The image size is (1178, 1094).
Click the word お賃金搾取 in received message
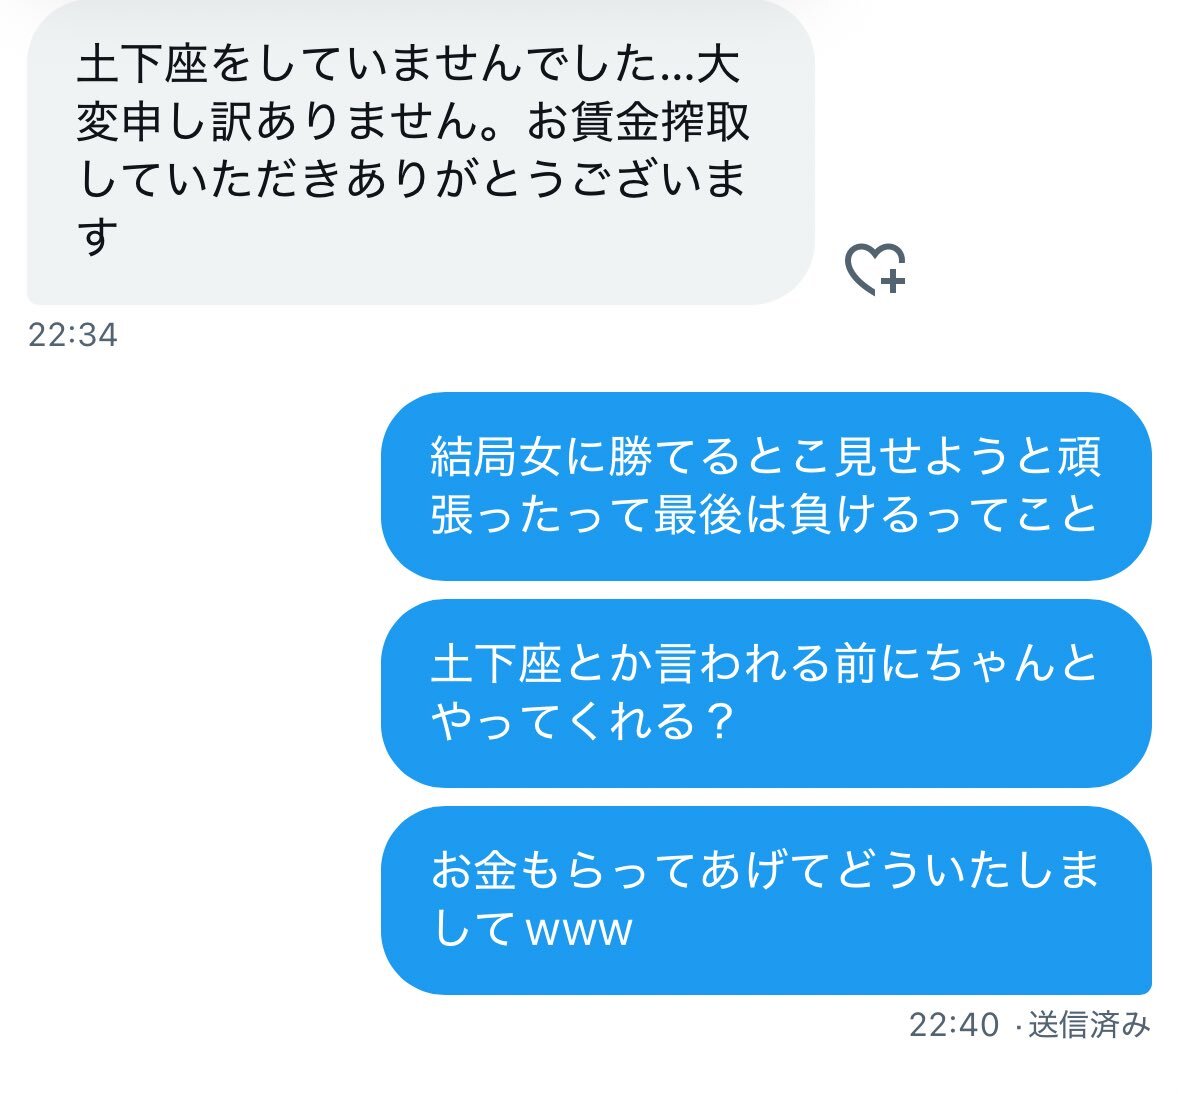coord(638,122)
